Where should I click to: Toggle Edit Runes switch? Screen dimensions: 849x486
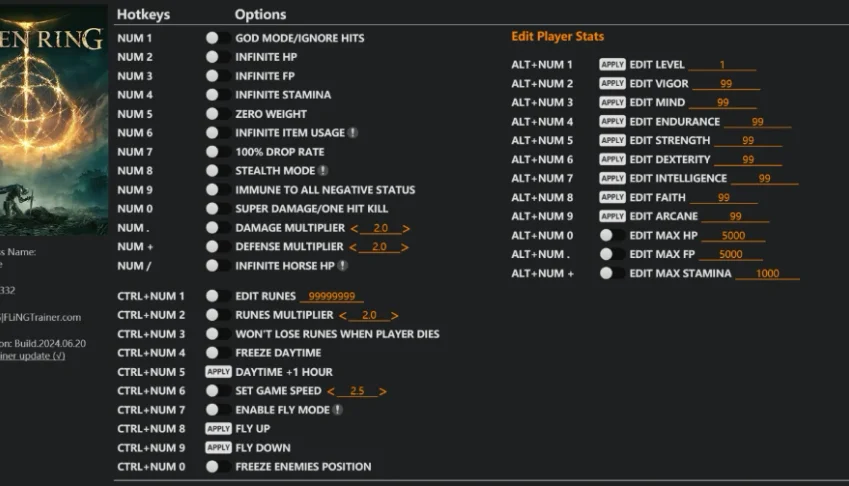pos(218,296)
